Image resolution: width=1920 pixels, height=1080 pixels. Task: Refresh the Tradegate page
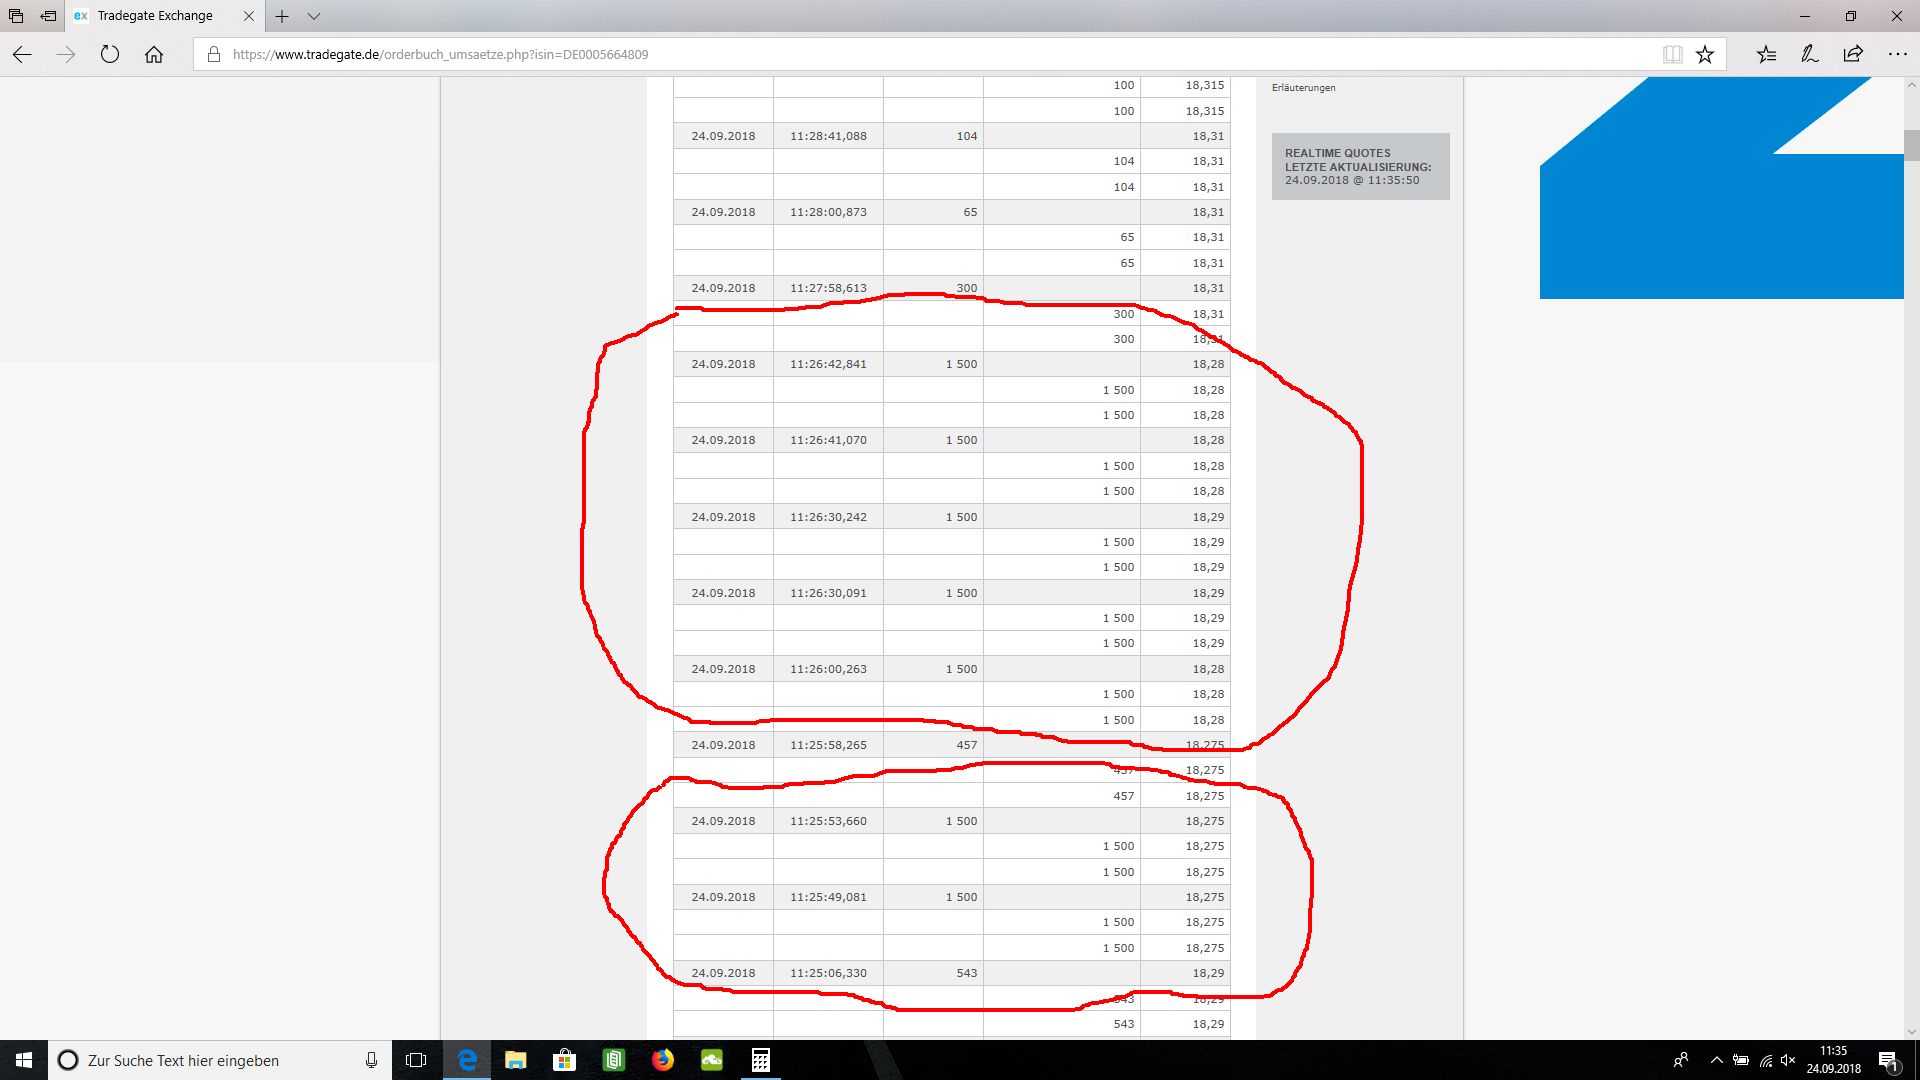tap(110, 55)
